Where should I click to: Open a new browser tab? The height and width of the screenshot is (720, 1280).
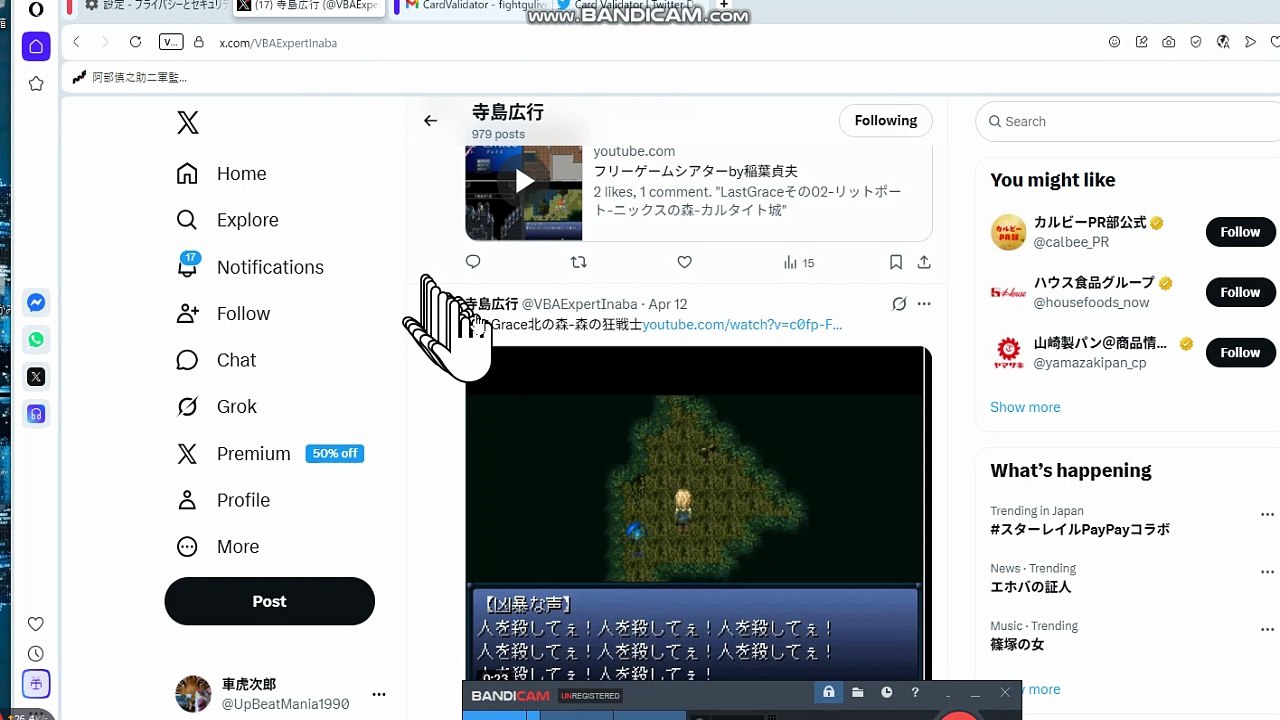[725, 5]
